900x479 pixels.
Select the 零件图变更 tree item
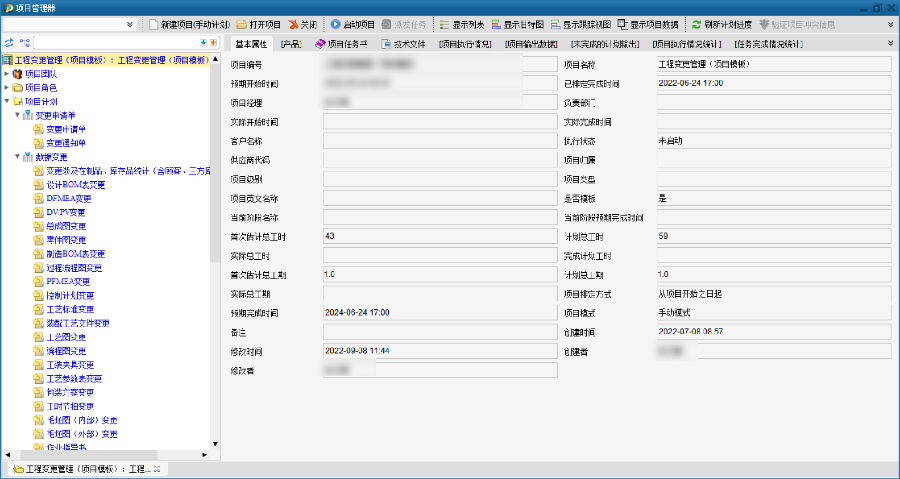tap(66, 240)
